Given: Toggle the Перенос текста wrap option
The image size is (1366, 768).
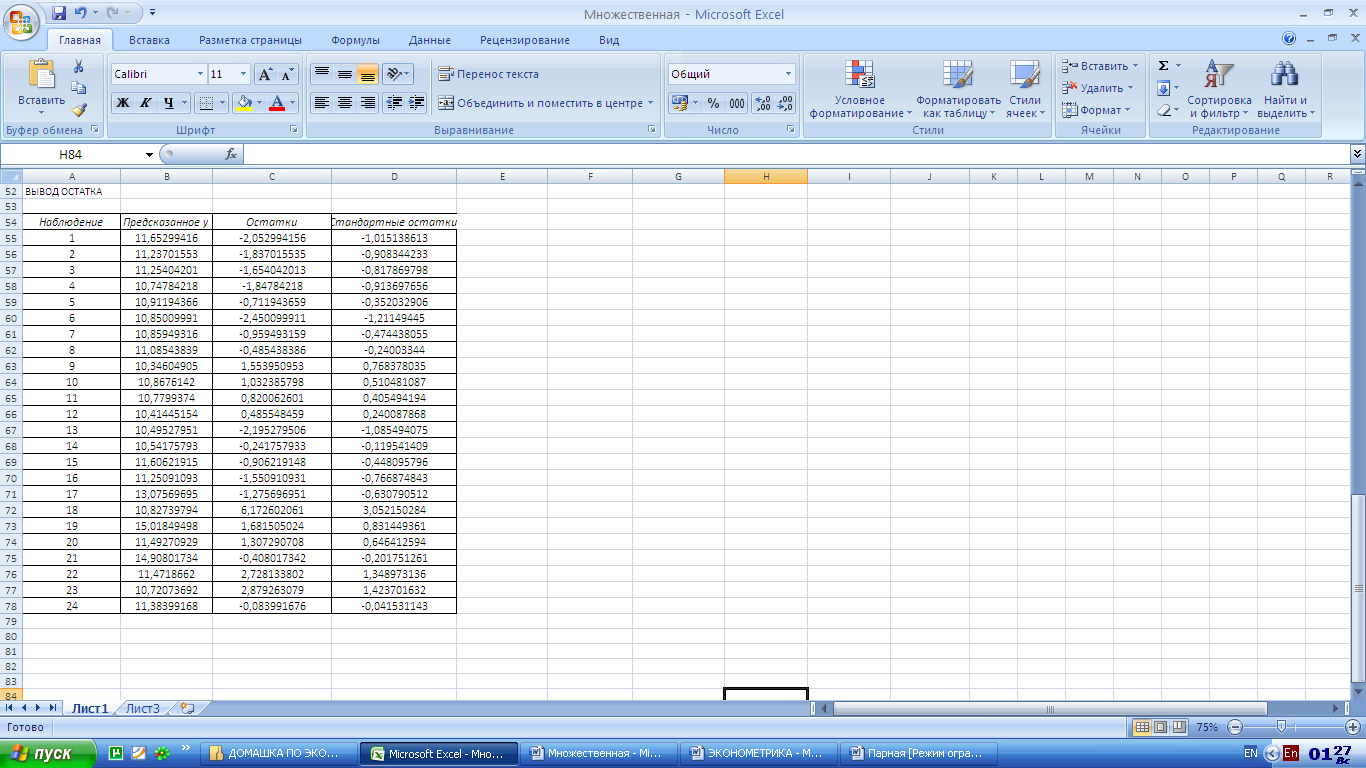Looking at the screenshot, I should click(488, 74).
